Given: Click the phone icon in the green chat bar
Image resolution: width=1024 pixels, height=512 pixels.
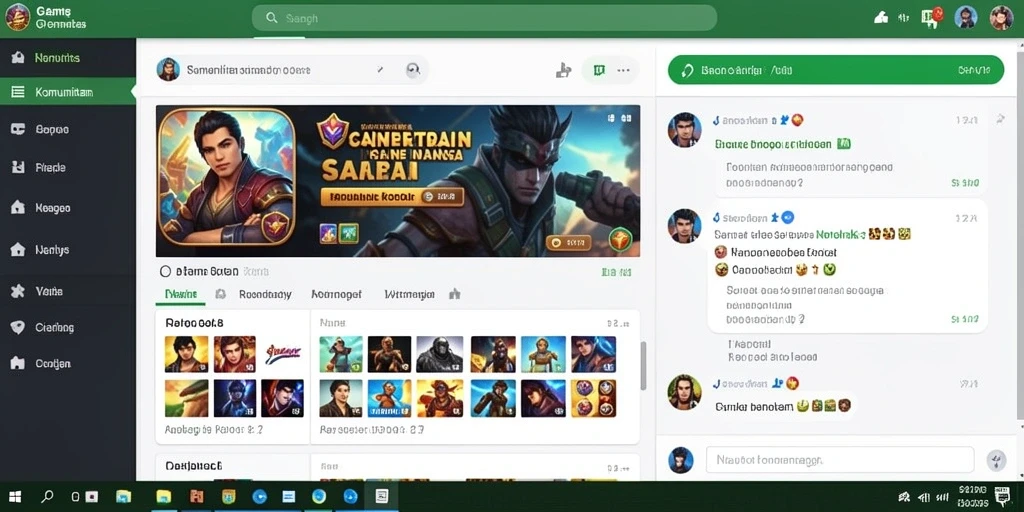Looking at the screenshot, I should point(686,70).
